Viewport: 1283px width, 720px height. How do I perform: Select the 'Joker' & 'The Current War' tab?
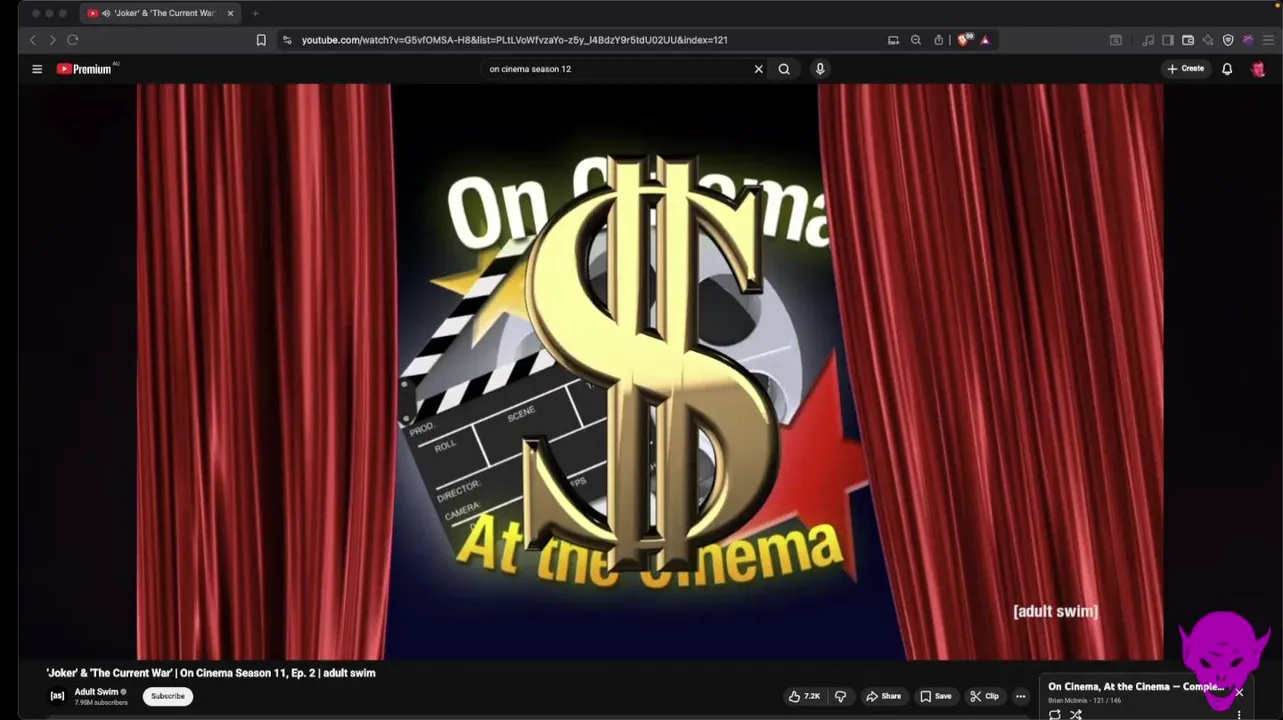pos(160,13)
